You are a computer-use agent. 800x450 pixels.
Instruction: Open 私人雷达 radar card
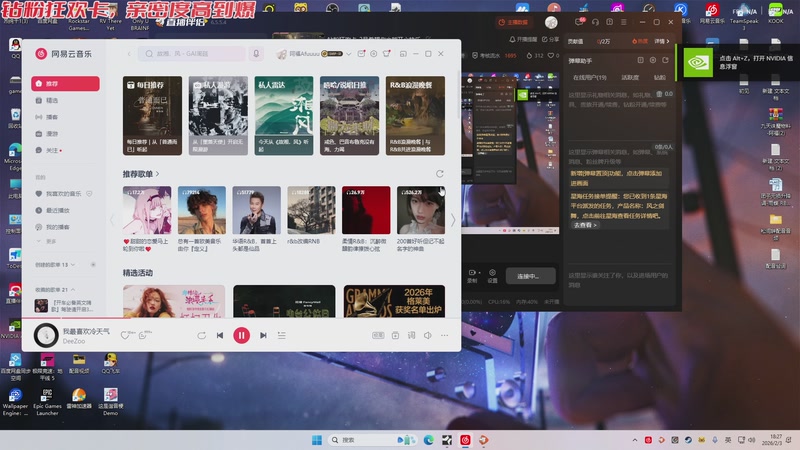(x=284, y=115)
